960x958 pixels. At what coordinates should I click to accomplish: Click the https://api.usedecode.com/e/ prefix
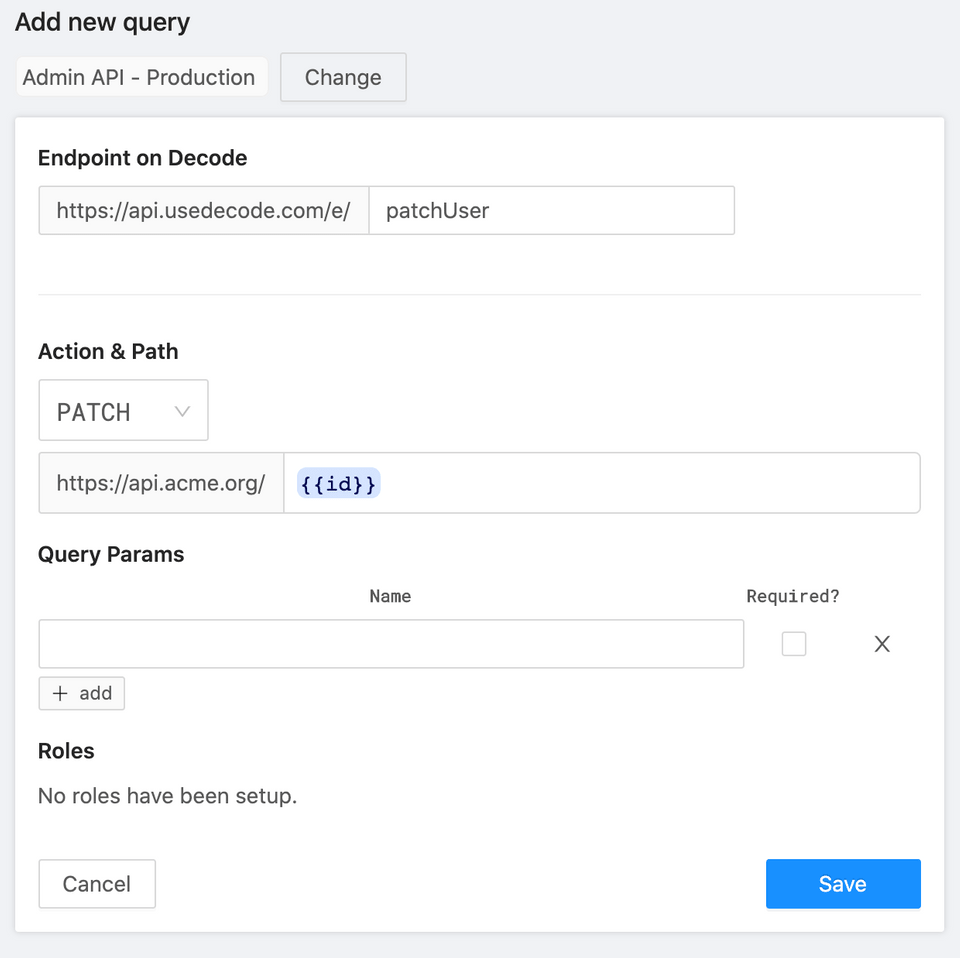(x=204, y=210)
